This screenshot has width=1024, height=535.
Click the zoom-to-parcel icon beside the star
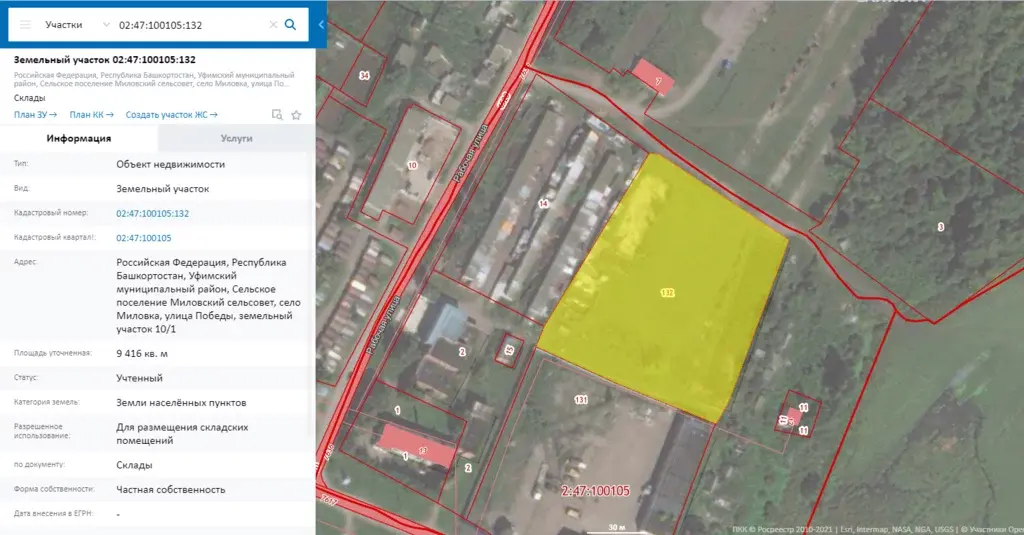(277, 115)
